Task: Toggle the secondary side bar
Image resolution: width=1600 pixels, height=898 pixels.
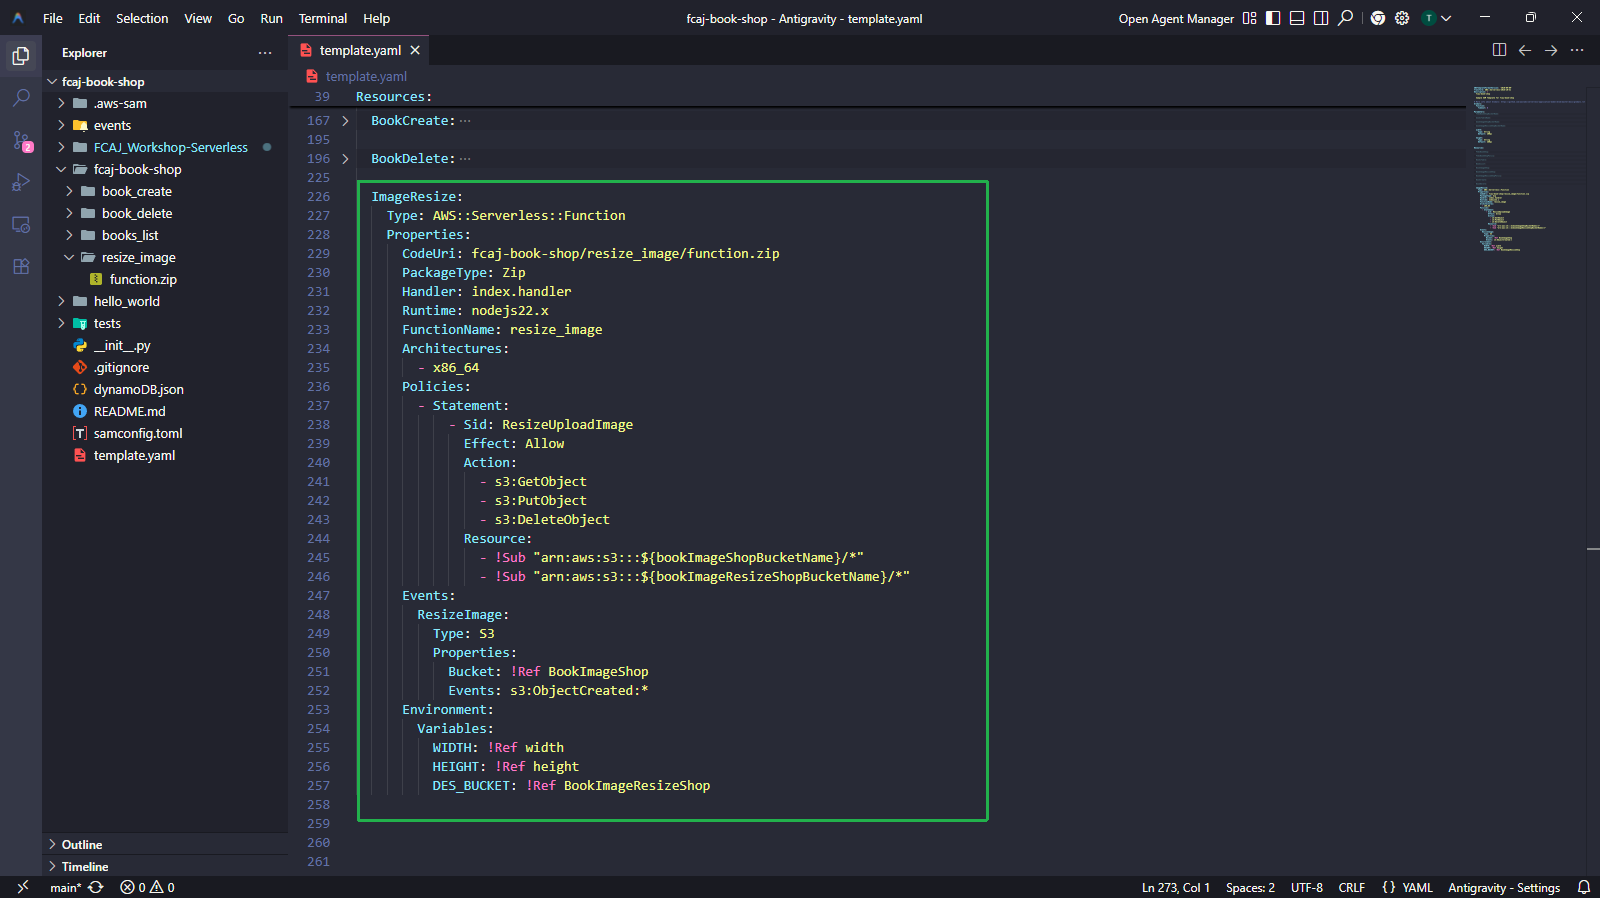Action: [x=1321, y=18]
